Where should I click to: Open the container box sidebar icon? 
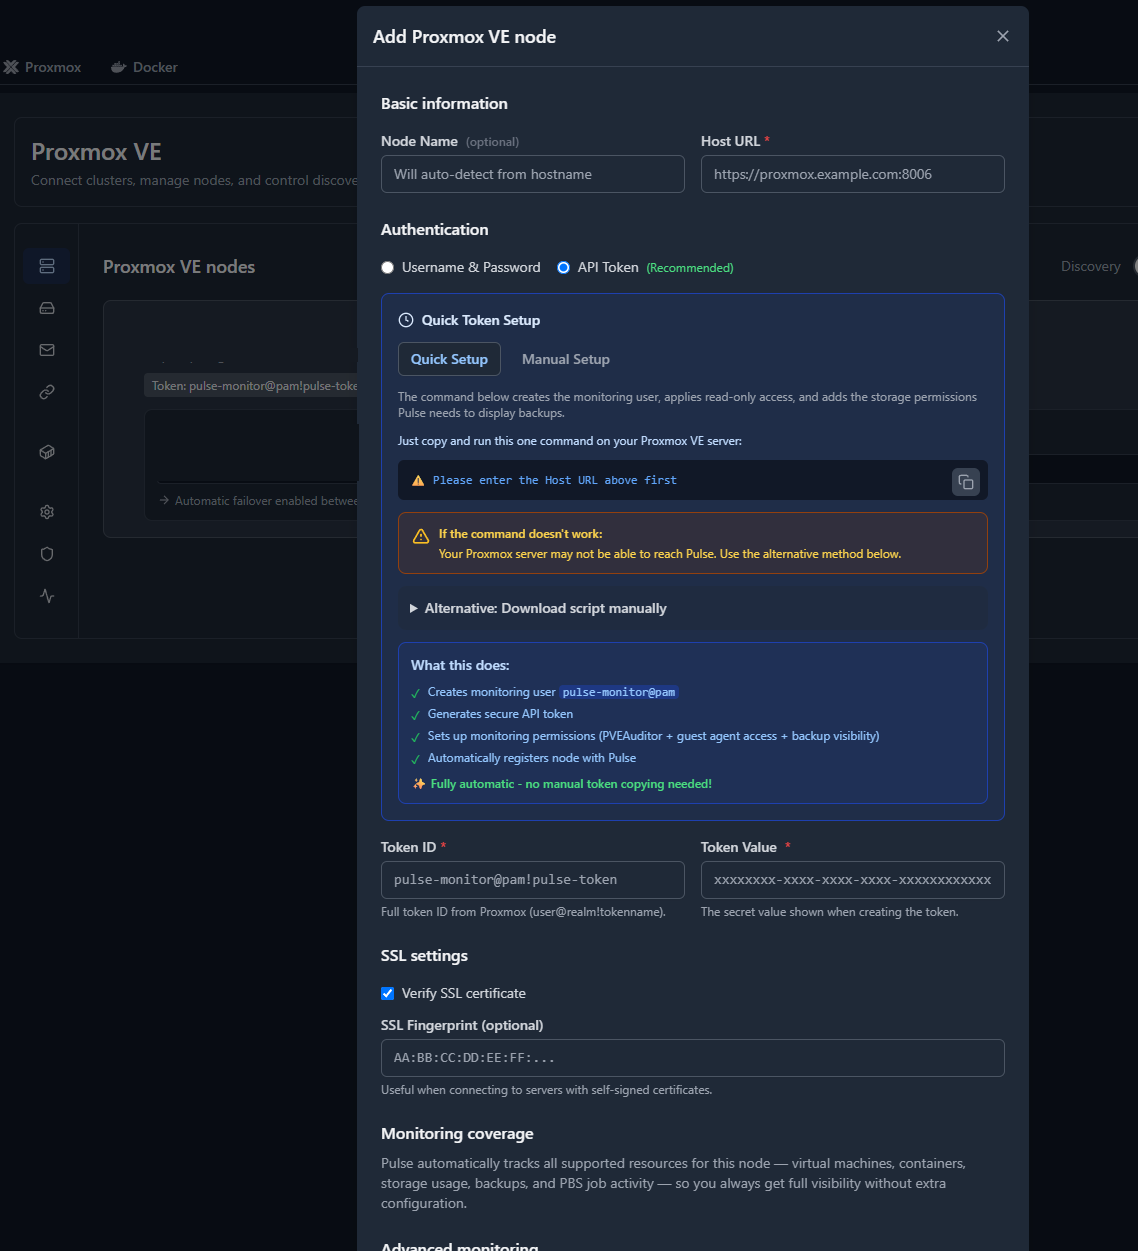(47, 452)
